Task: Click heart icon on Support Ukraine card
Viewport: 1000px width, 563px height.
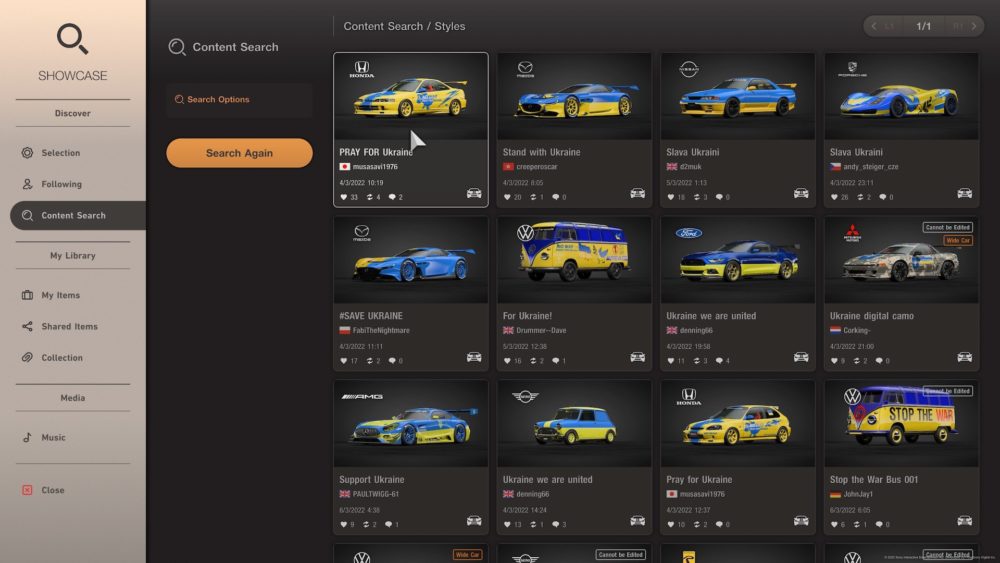Action: coord(344,525)
